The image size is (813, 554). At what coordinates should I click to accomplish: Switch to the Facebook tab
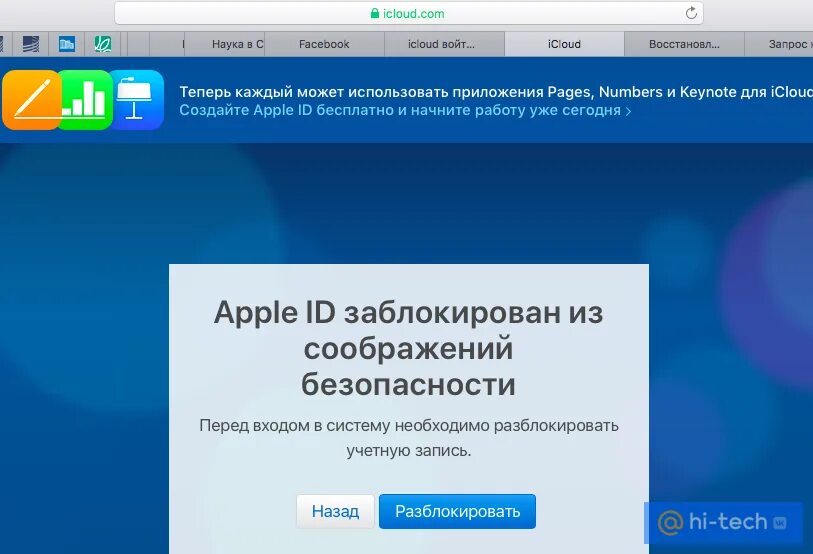[324, 44]
